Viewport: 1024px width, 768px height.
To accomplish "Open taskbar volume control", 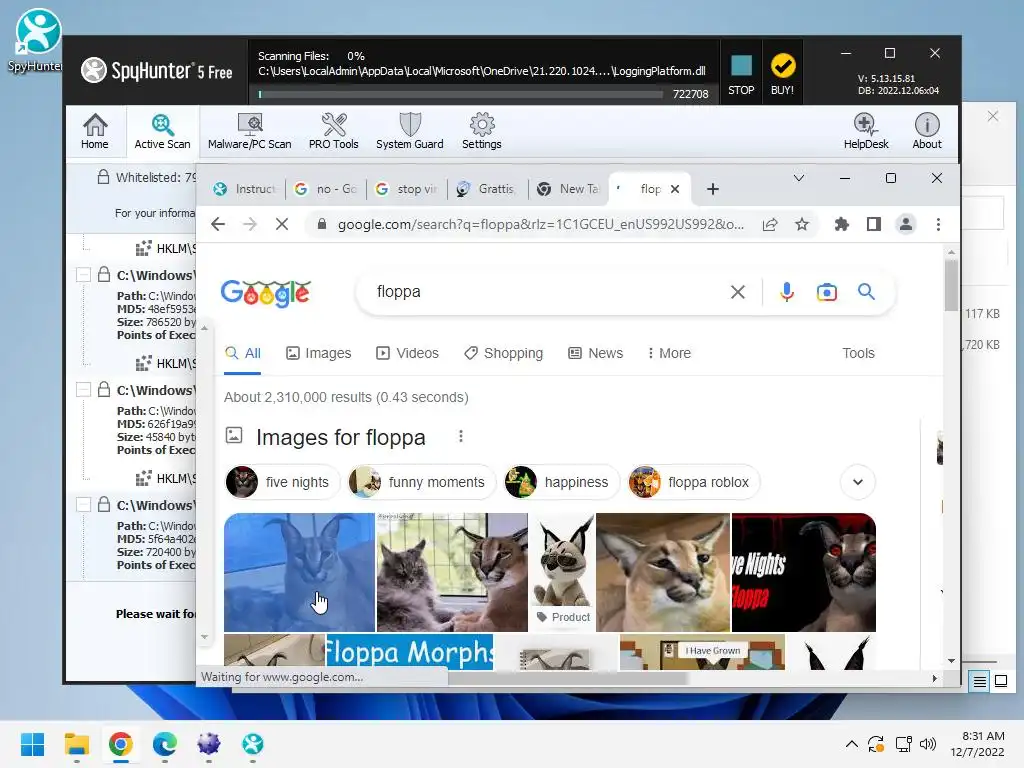I will tap(927, 744).
